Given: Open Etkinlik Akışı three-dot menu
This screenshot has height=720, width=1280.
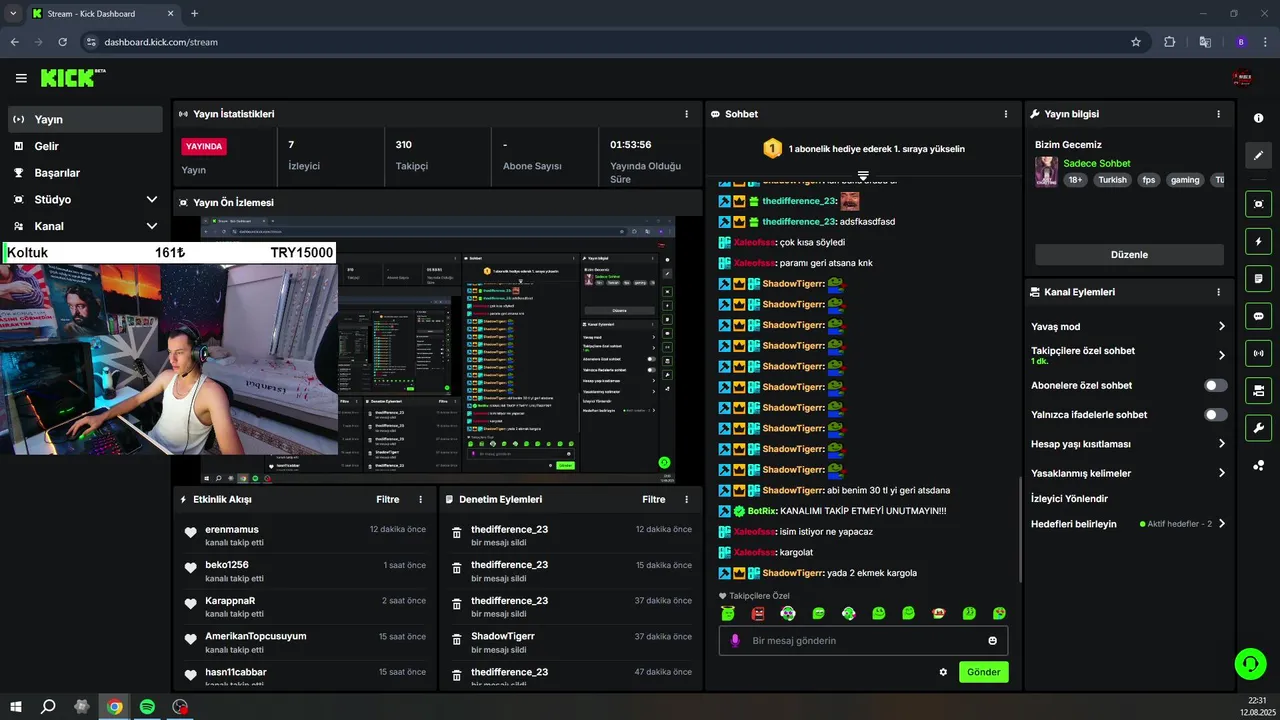Looking at the screenshot, I should point(420,499).
